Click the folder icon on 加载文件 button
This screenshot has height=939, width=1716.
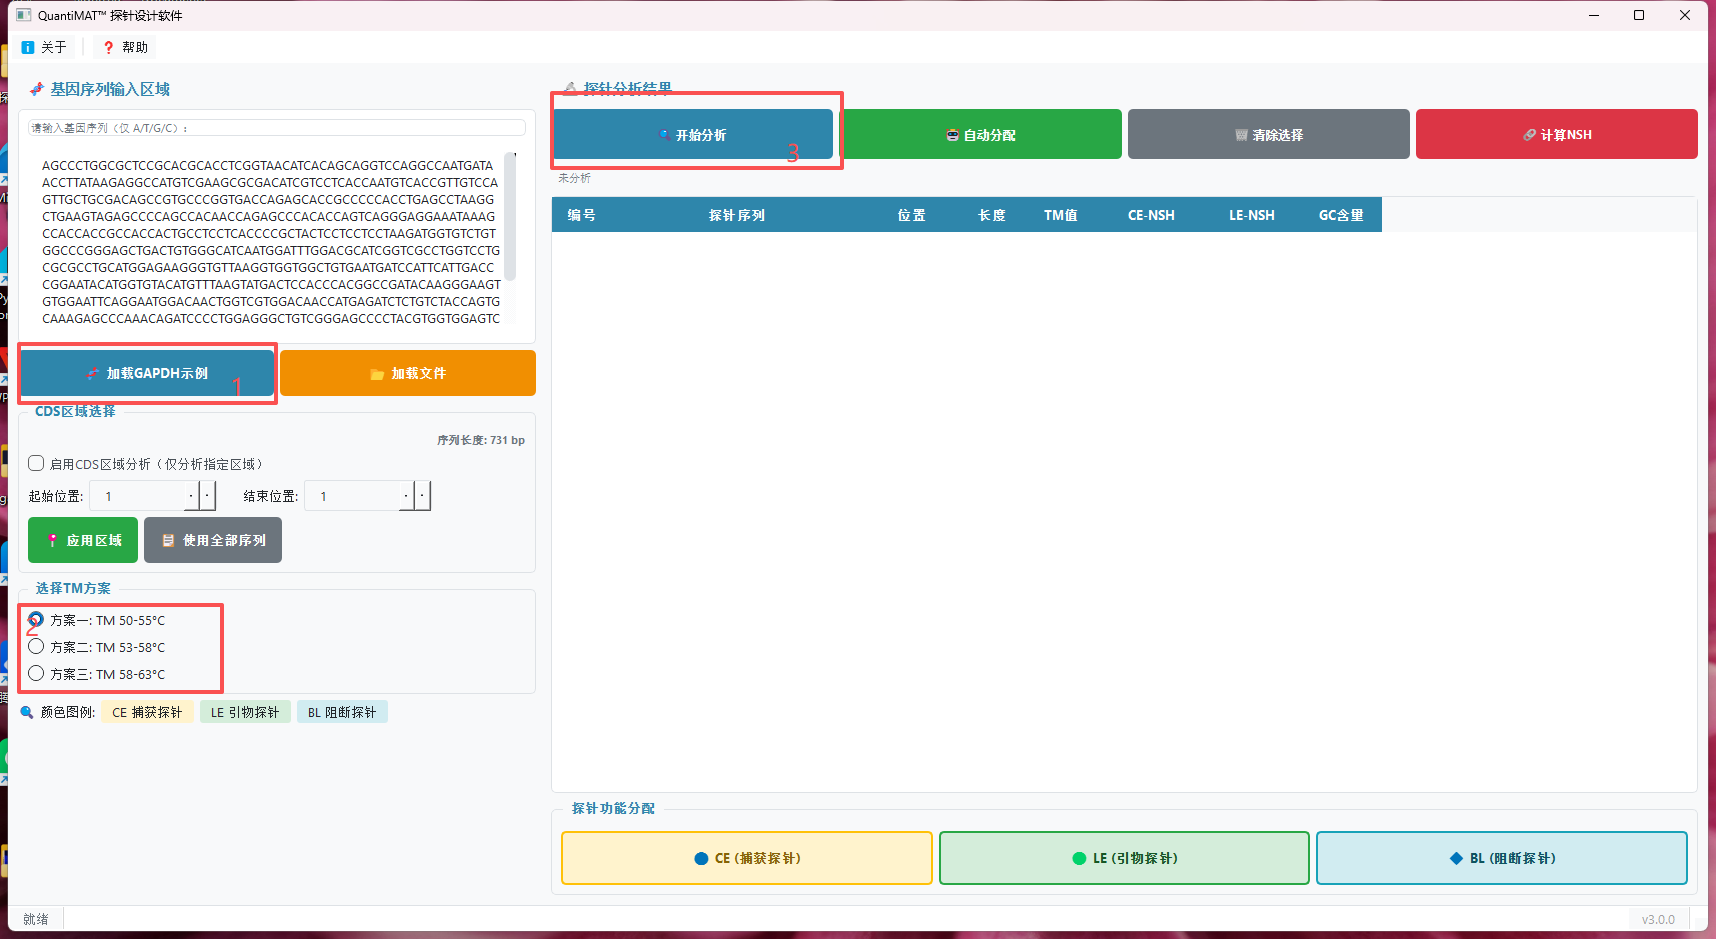click(x=376, y=373)
